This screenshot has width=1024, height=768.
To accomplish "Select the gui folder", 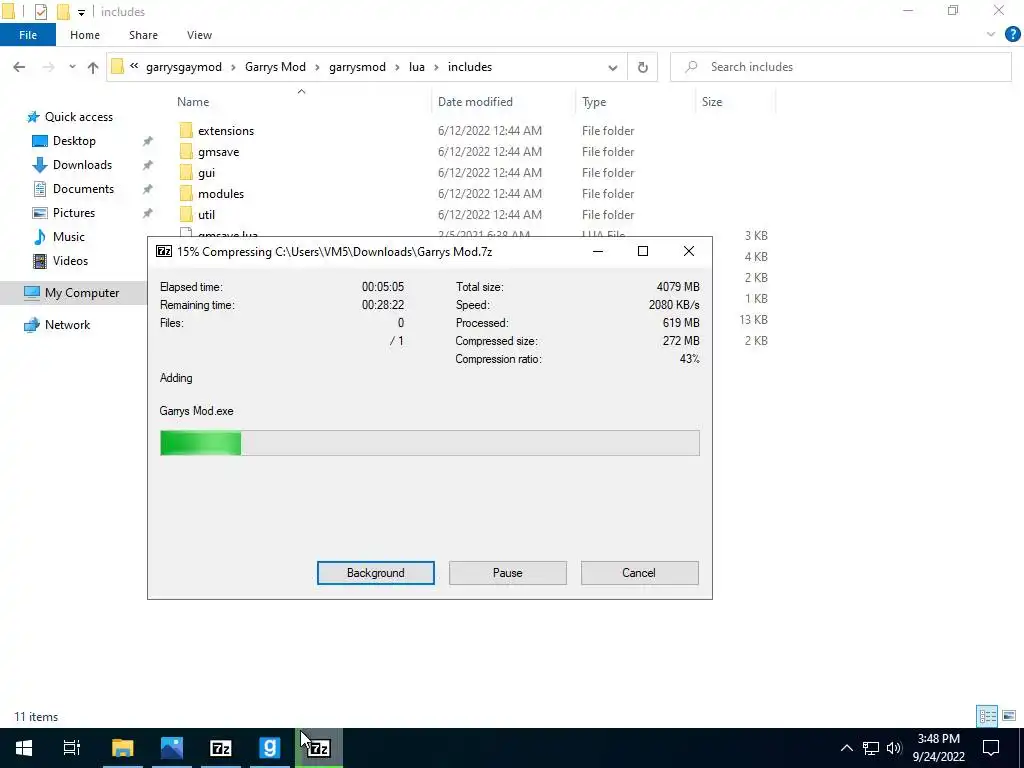I will tap(206, 172).
